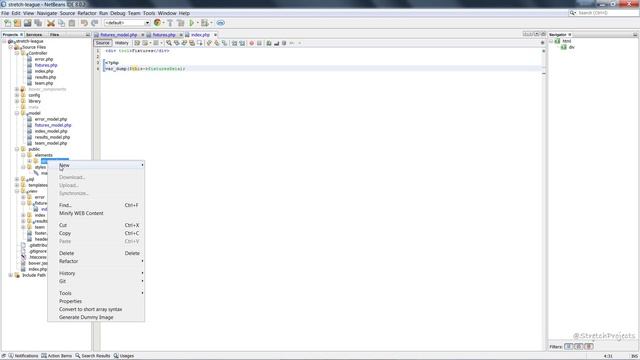
Task: Click the Undo toolbar icon
Action: [x=84, y=23]
